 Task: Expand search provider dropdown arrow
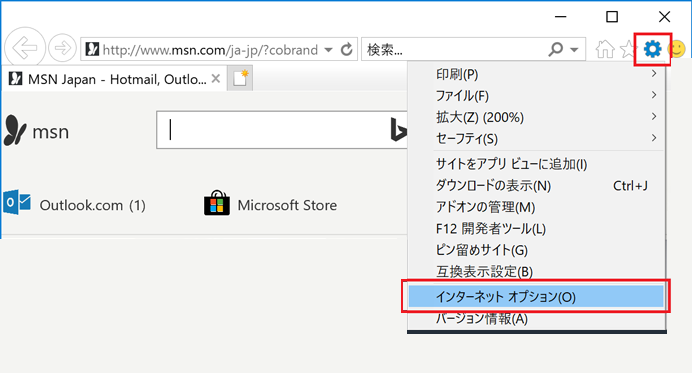[x=574, y=49]
